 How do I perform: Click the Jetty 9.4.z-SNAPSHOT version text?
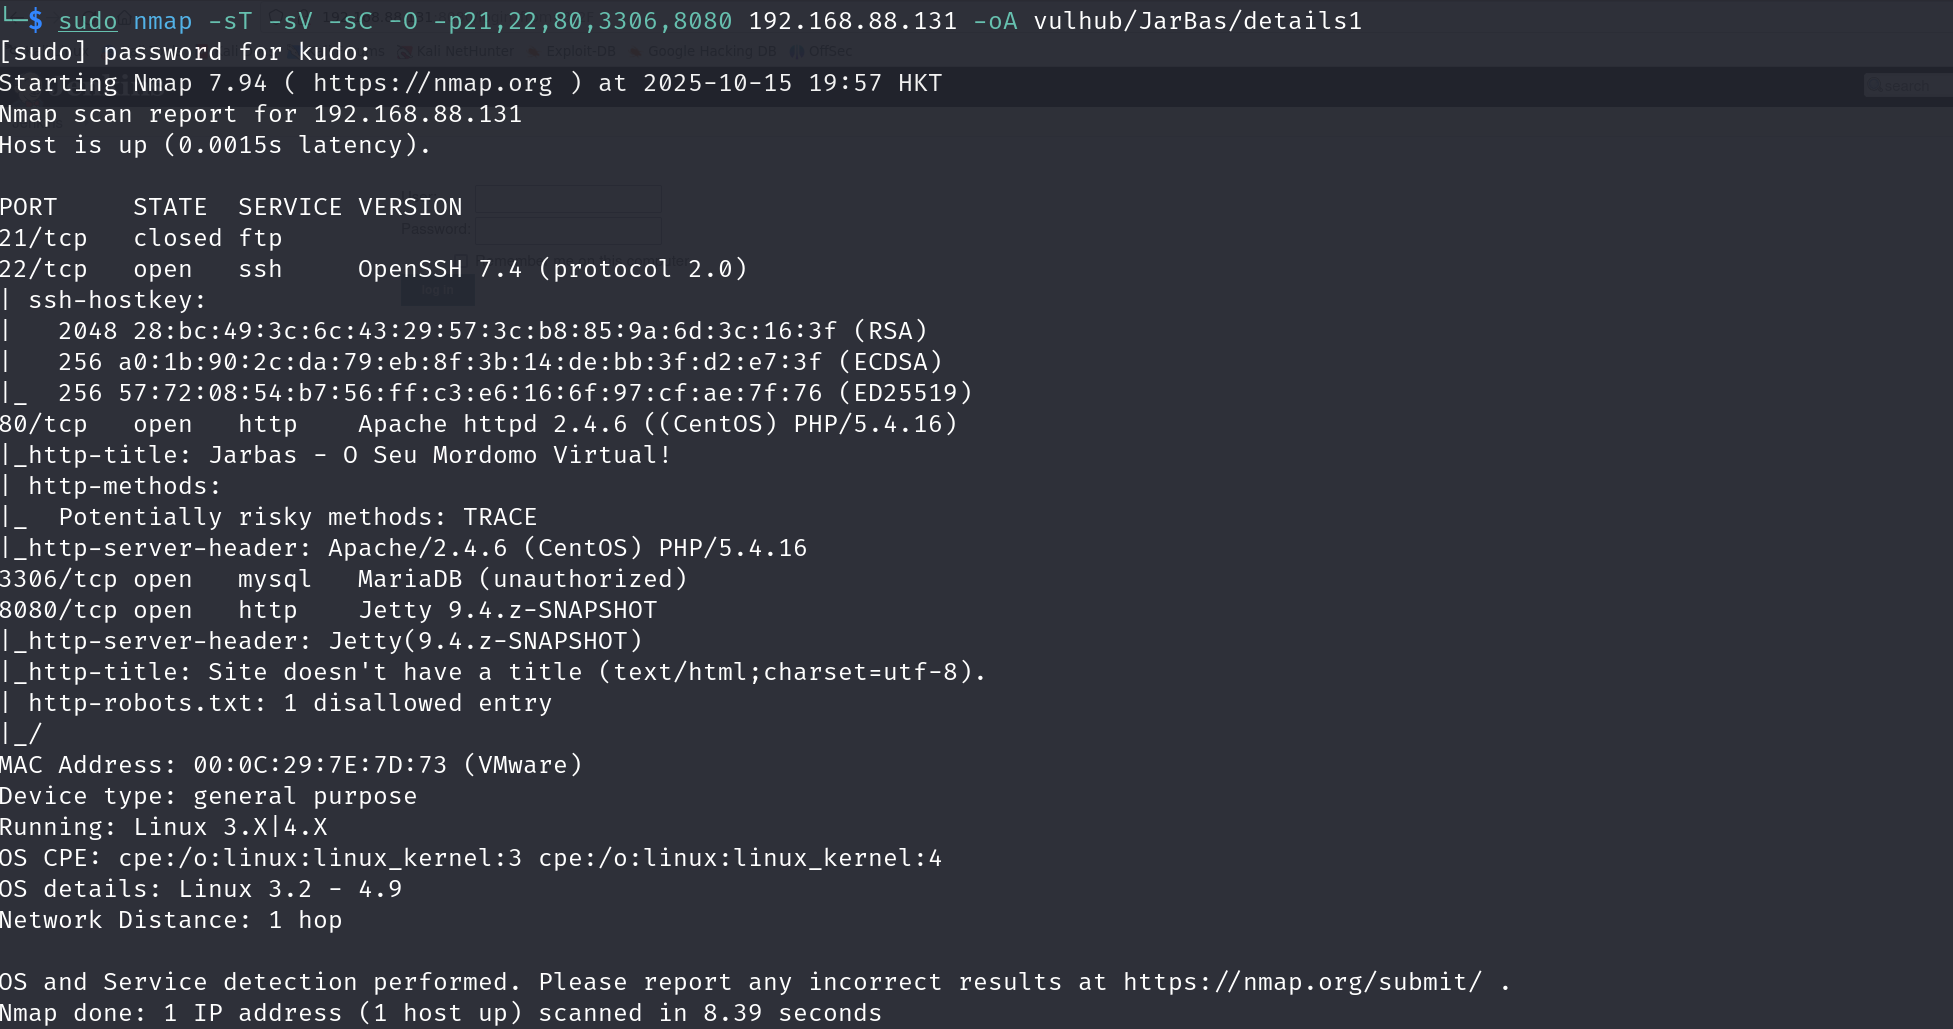508,610
